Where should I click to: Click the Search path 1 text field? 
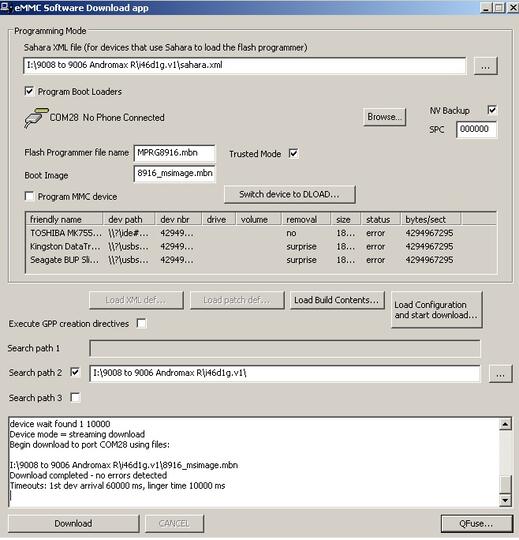click(284, 349)
